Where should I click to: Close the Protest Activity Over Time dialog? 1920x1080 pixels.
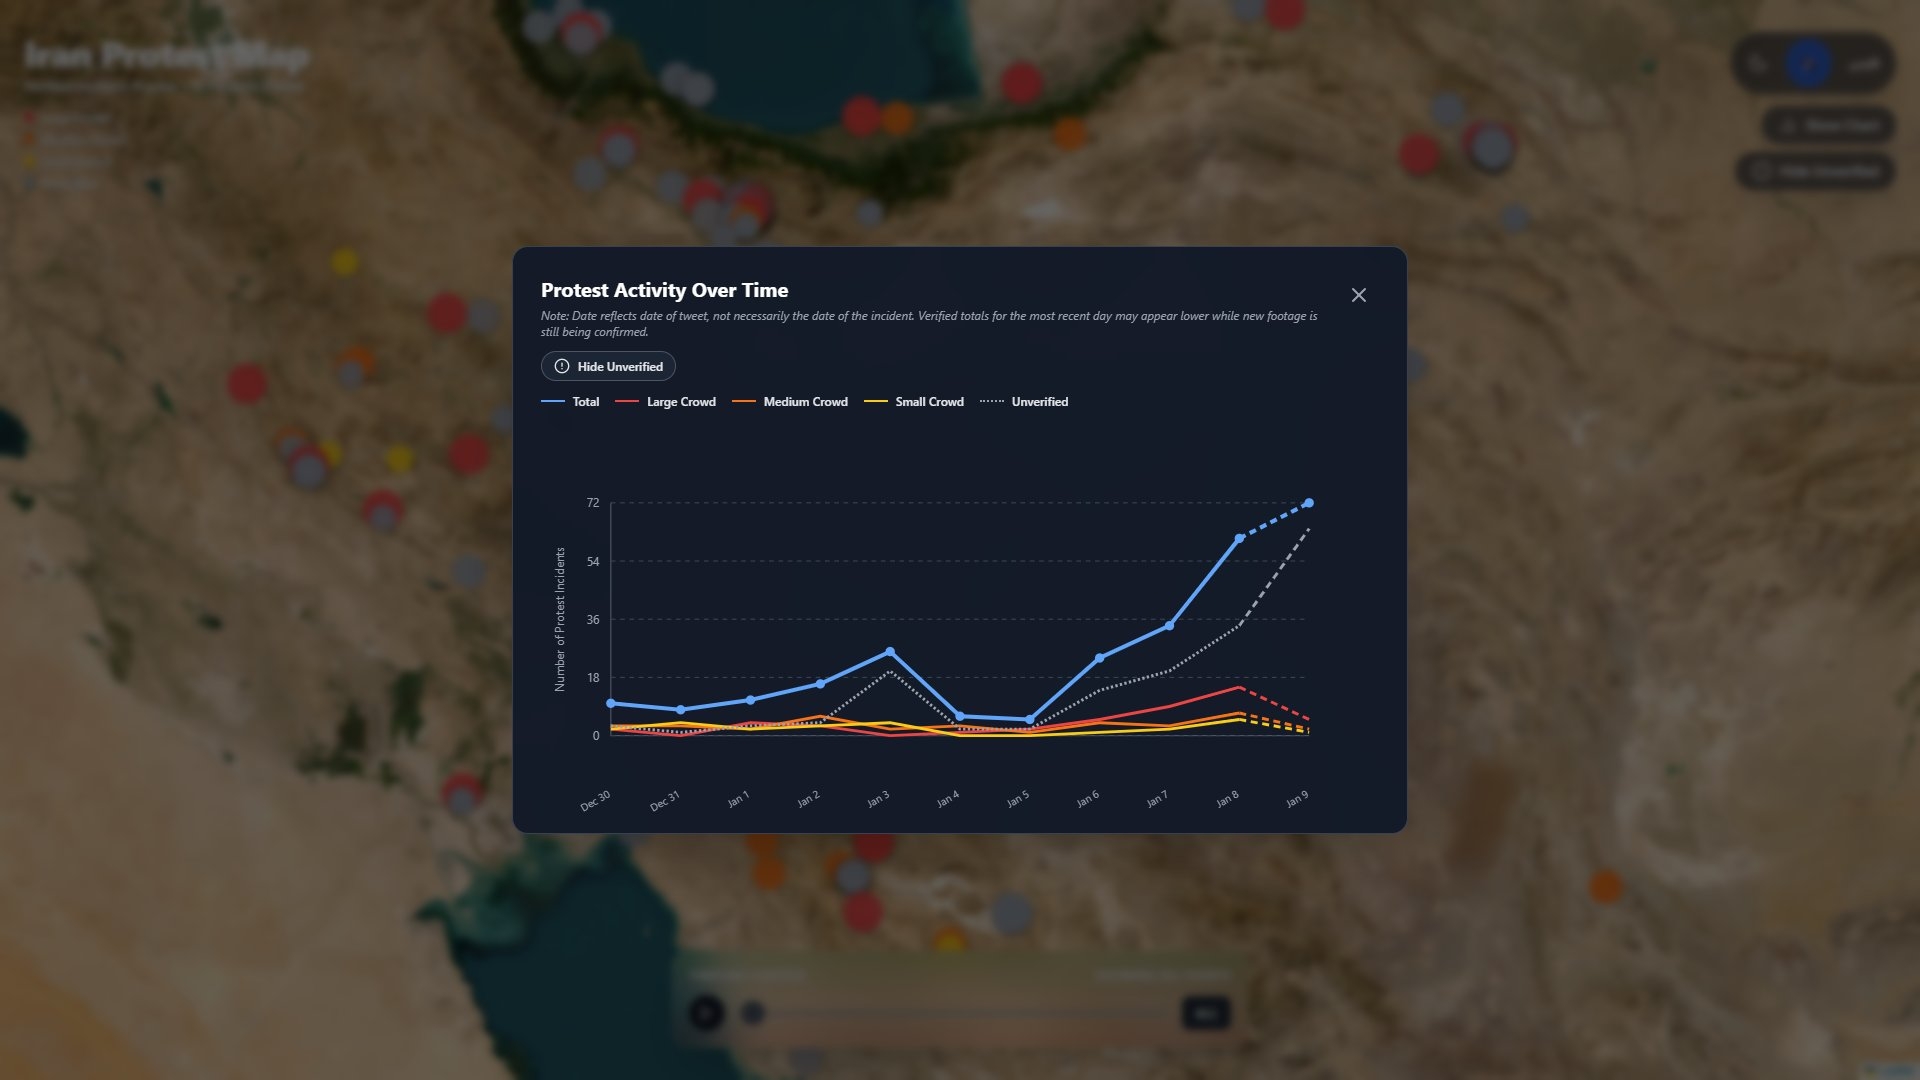pos(1358,295)
